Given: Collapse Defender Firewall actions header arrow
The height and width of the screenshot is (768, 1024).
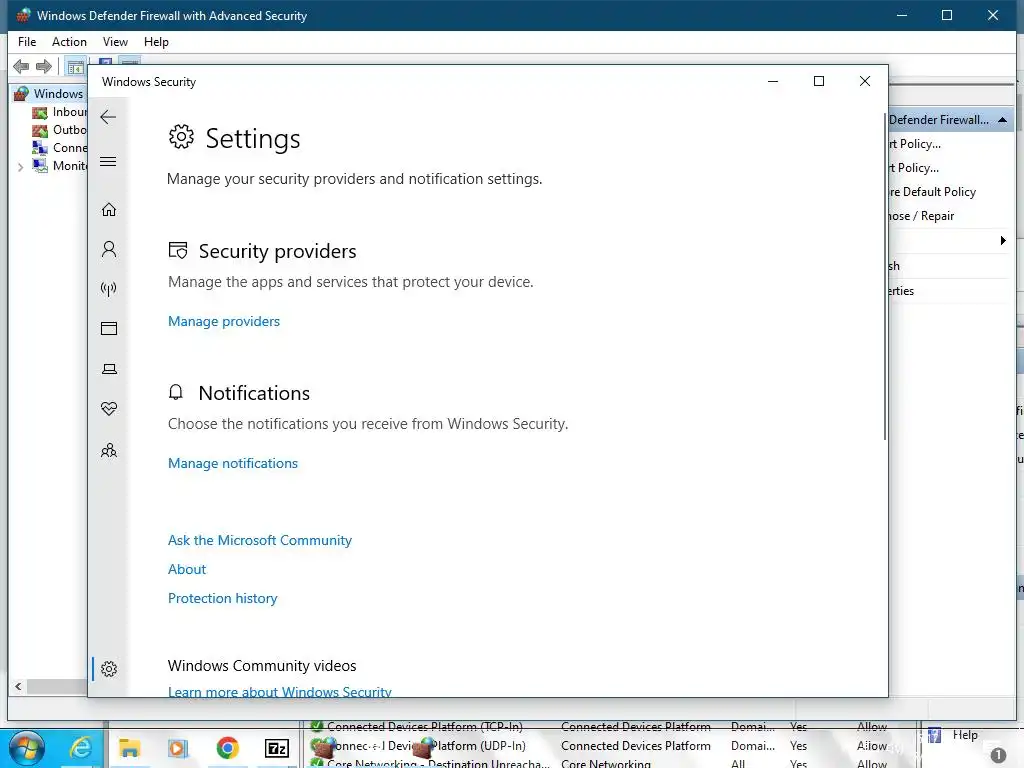Looking at the screenshot, I should click(1002, 120).
